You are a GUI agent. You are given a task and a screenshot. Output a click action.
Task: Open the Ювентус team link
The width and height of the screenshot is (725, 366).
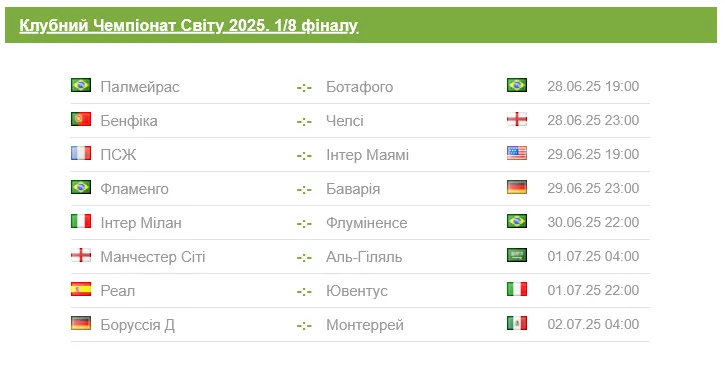[357, 291]
